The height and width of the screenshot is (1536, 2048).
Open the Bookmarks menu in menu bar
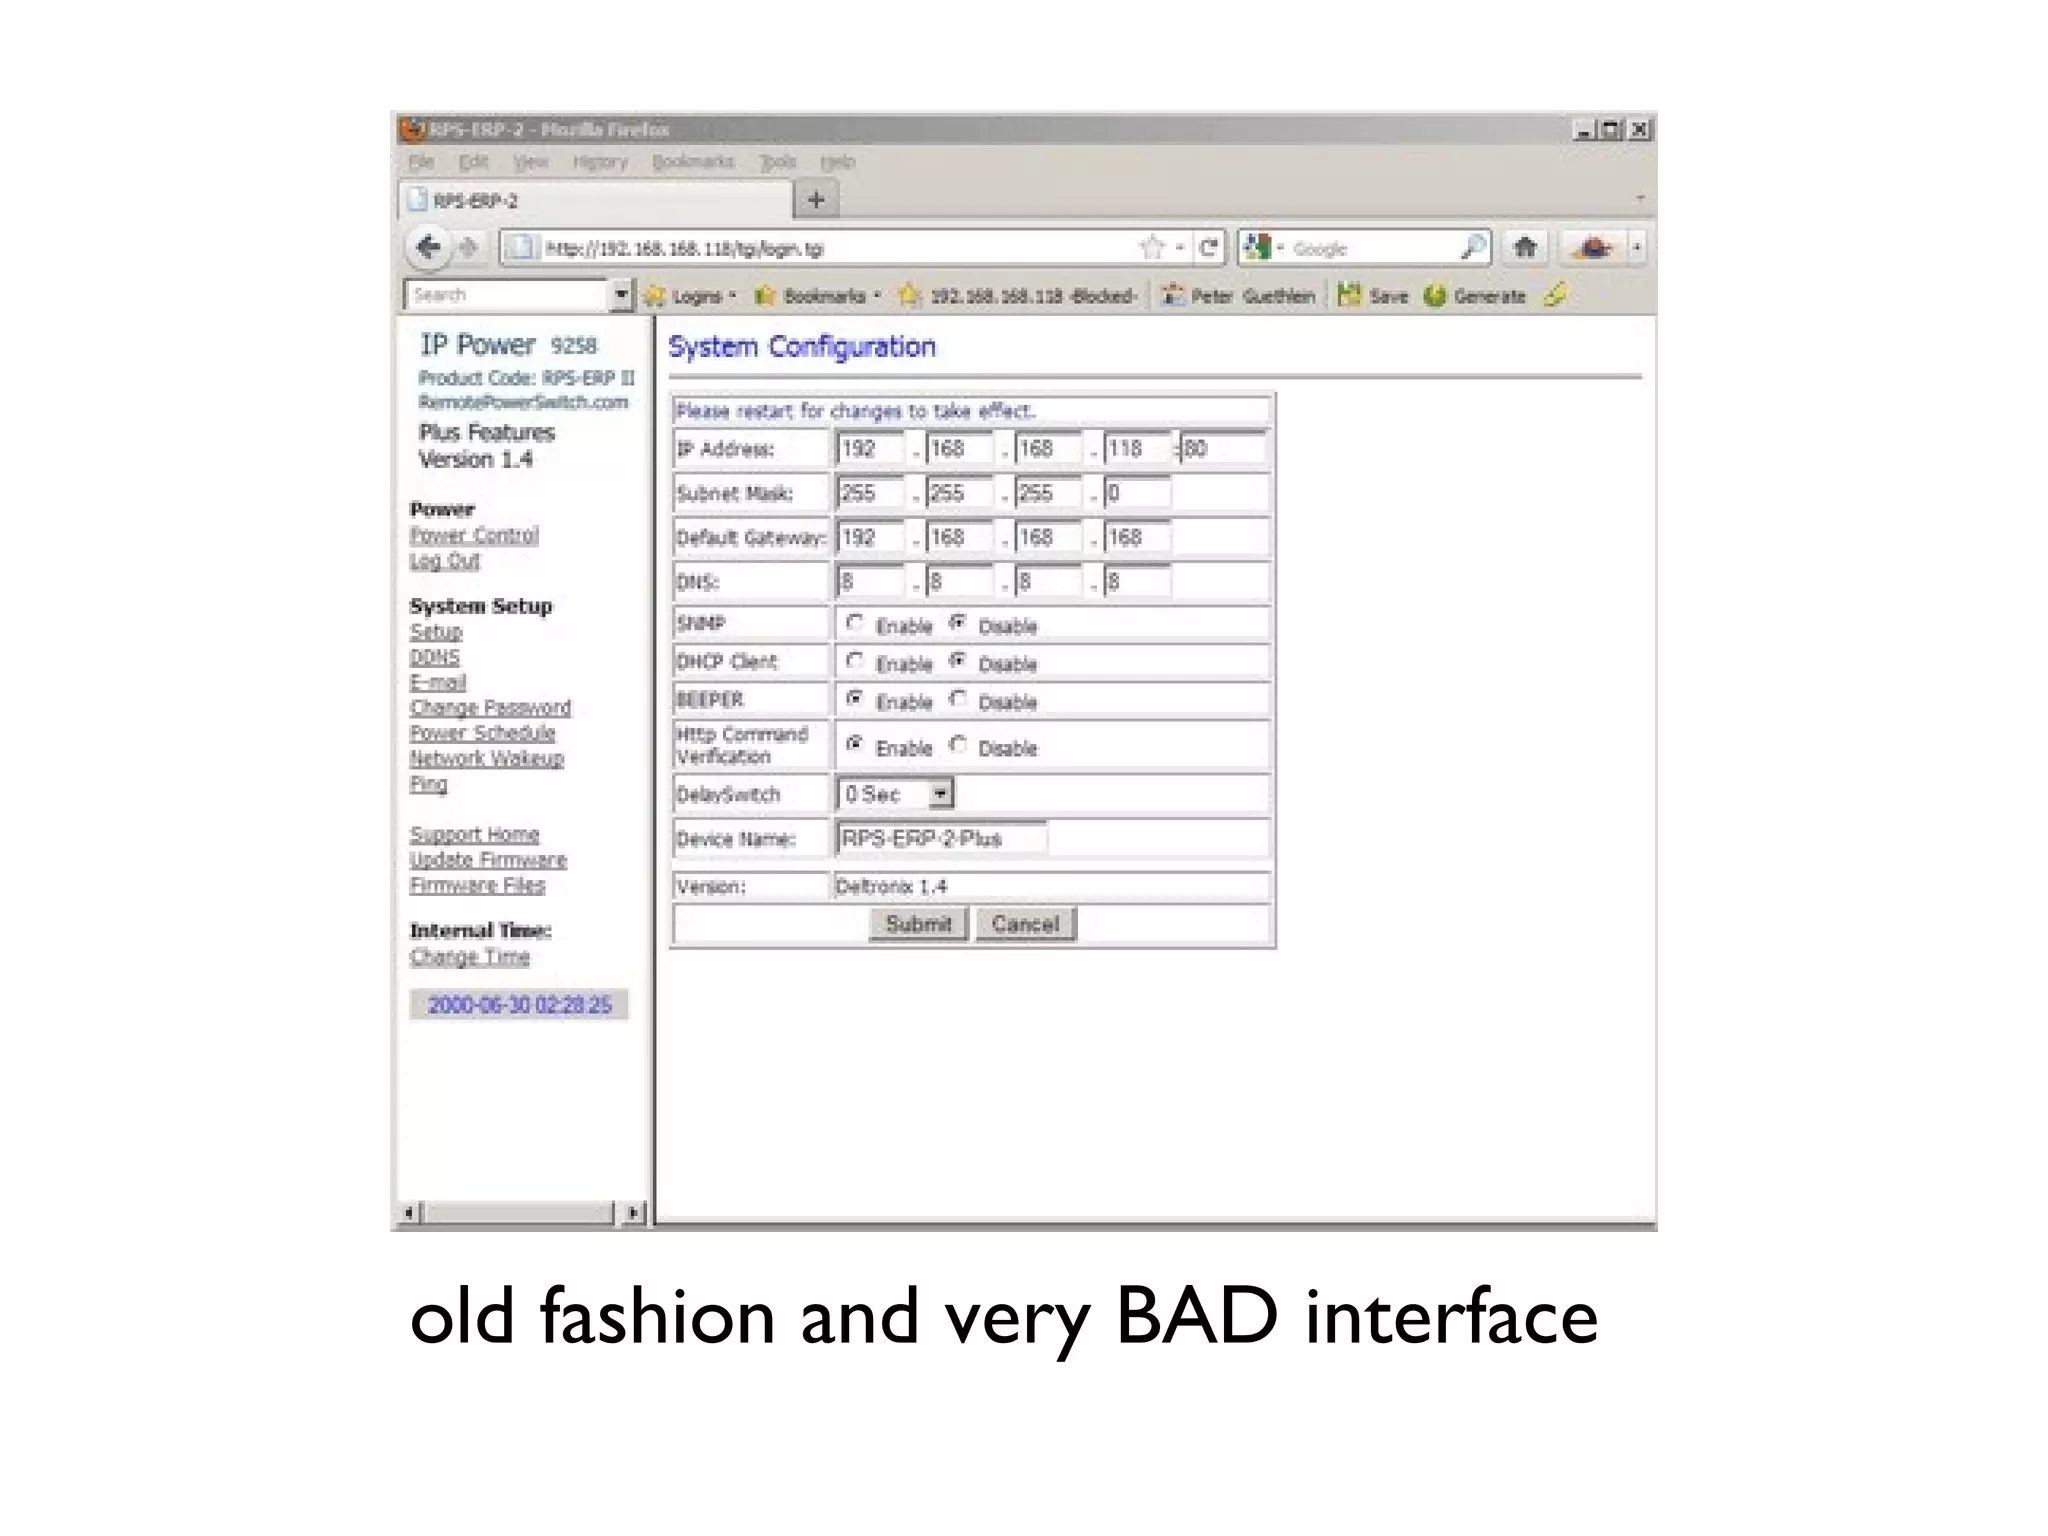693,162
